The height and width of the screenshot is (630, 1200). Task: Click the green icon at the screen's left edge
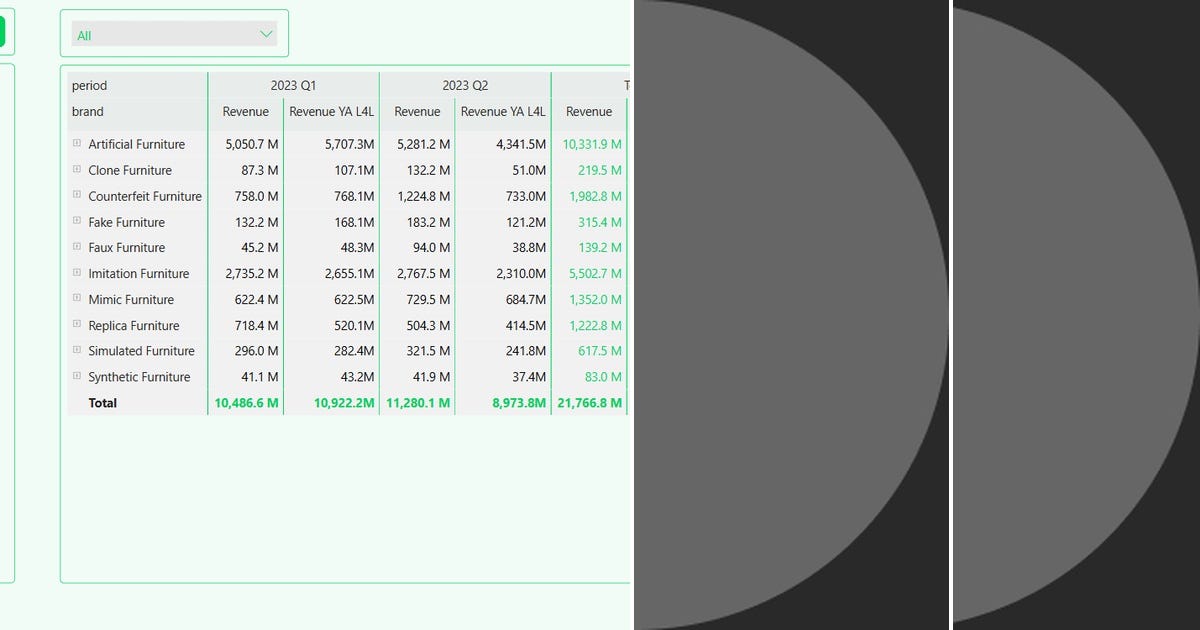(4, 31)
